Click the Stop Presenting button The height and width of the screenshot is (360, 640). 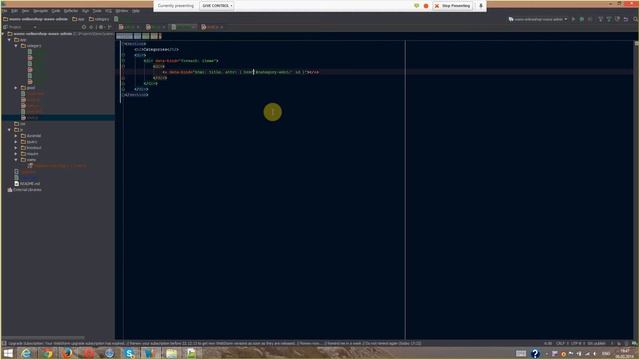[453, 6]
